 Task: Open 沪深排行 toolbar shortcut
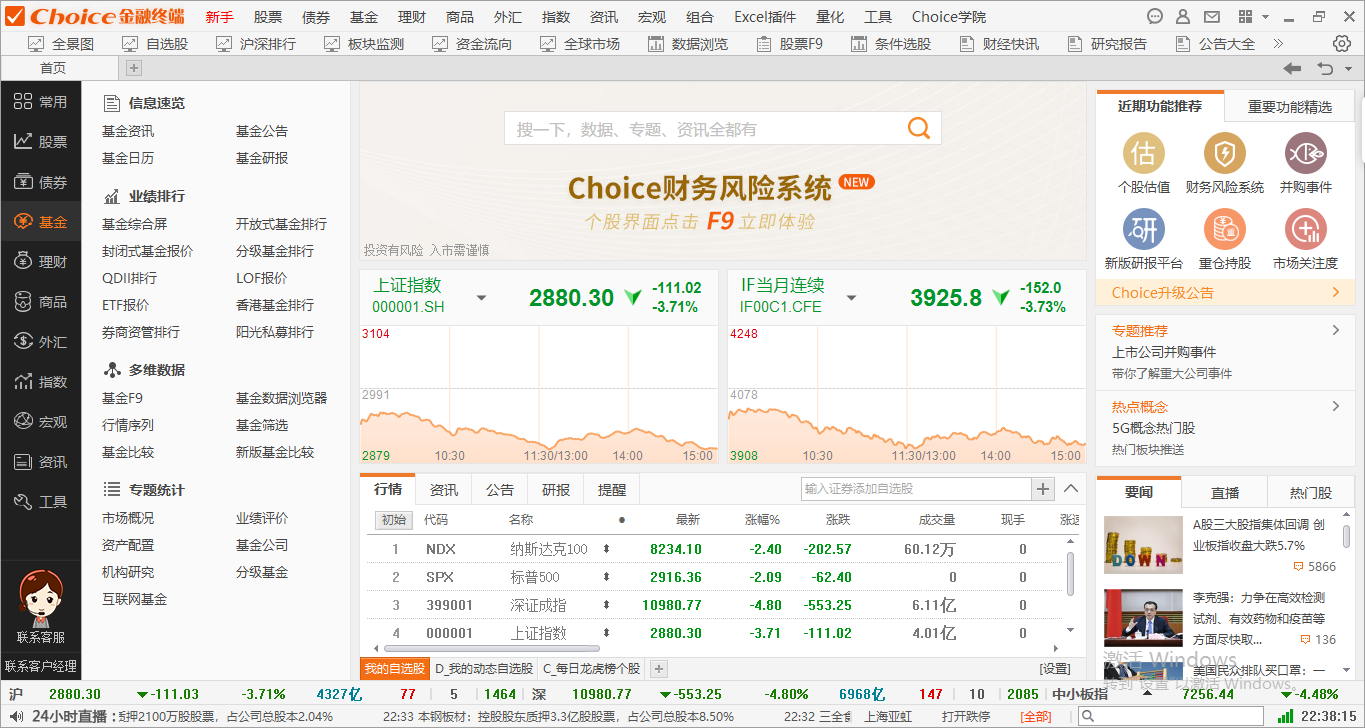click(x=255, y=44)
